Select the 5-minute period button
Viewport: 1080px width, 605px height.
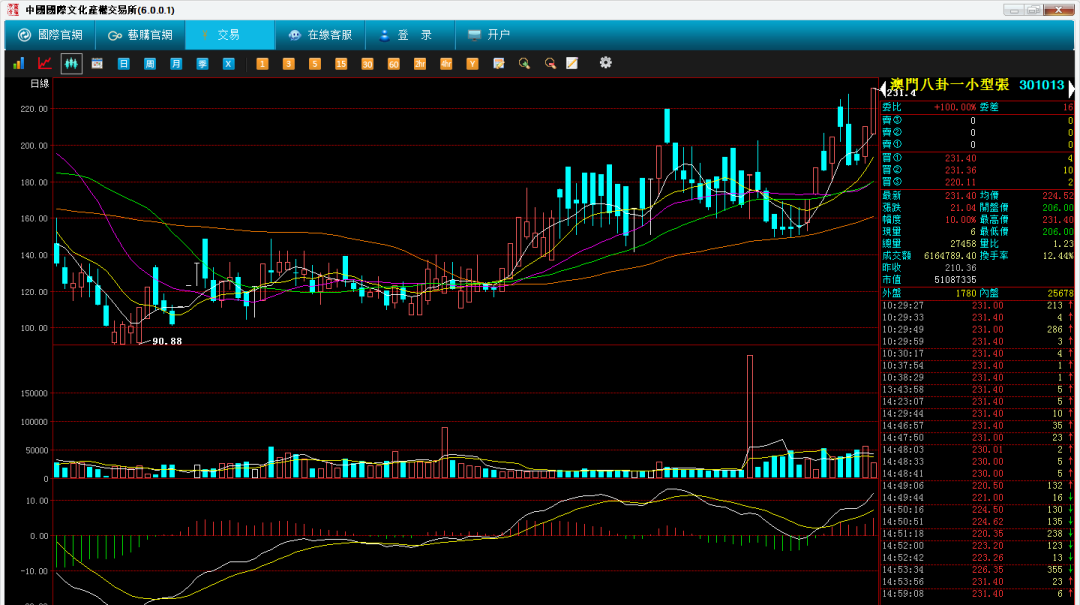click(x=314, y=63)
